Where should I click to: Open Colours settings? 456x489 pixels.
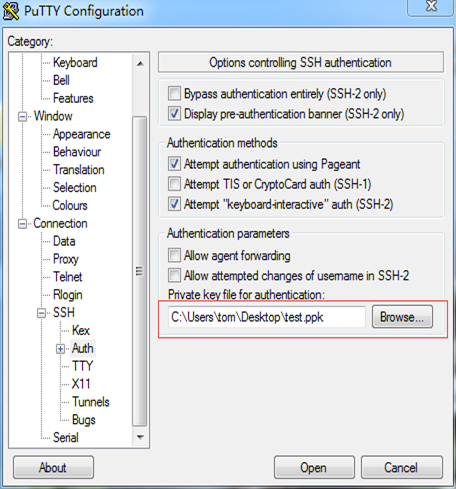(70, 205)
